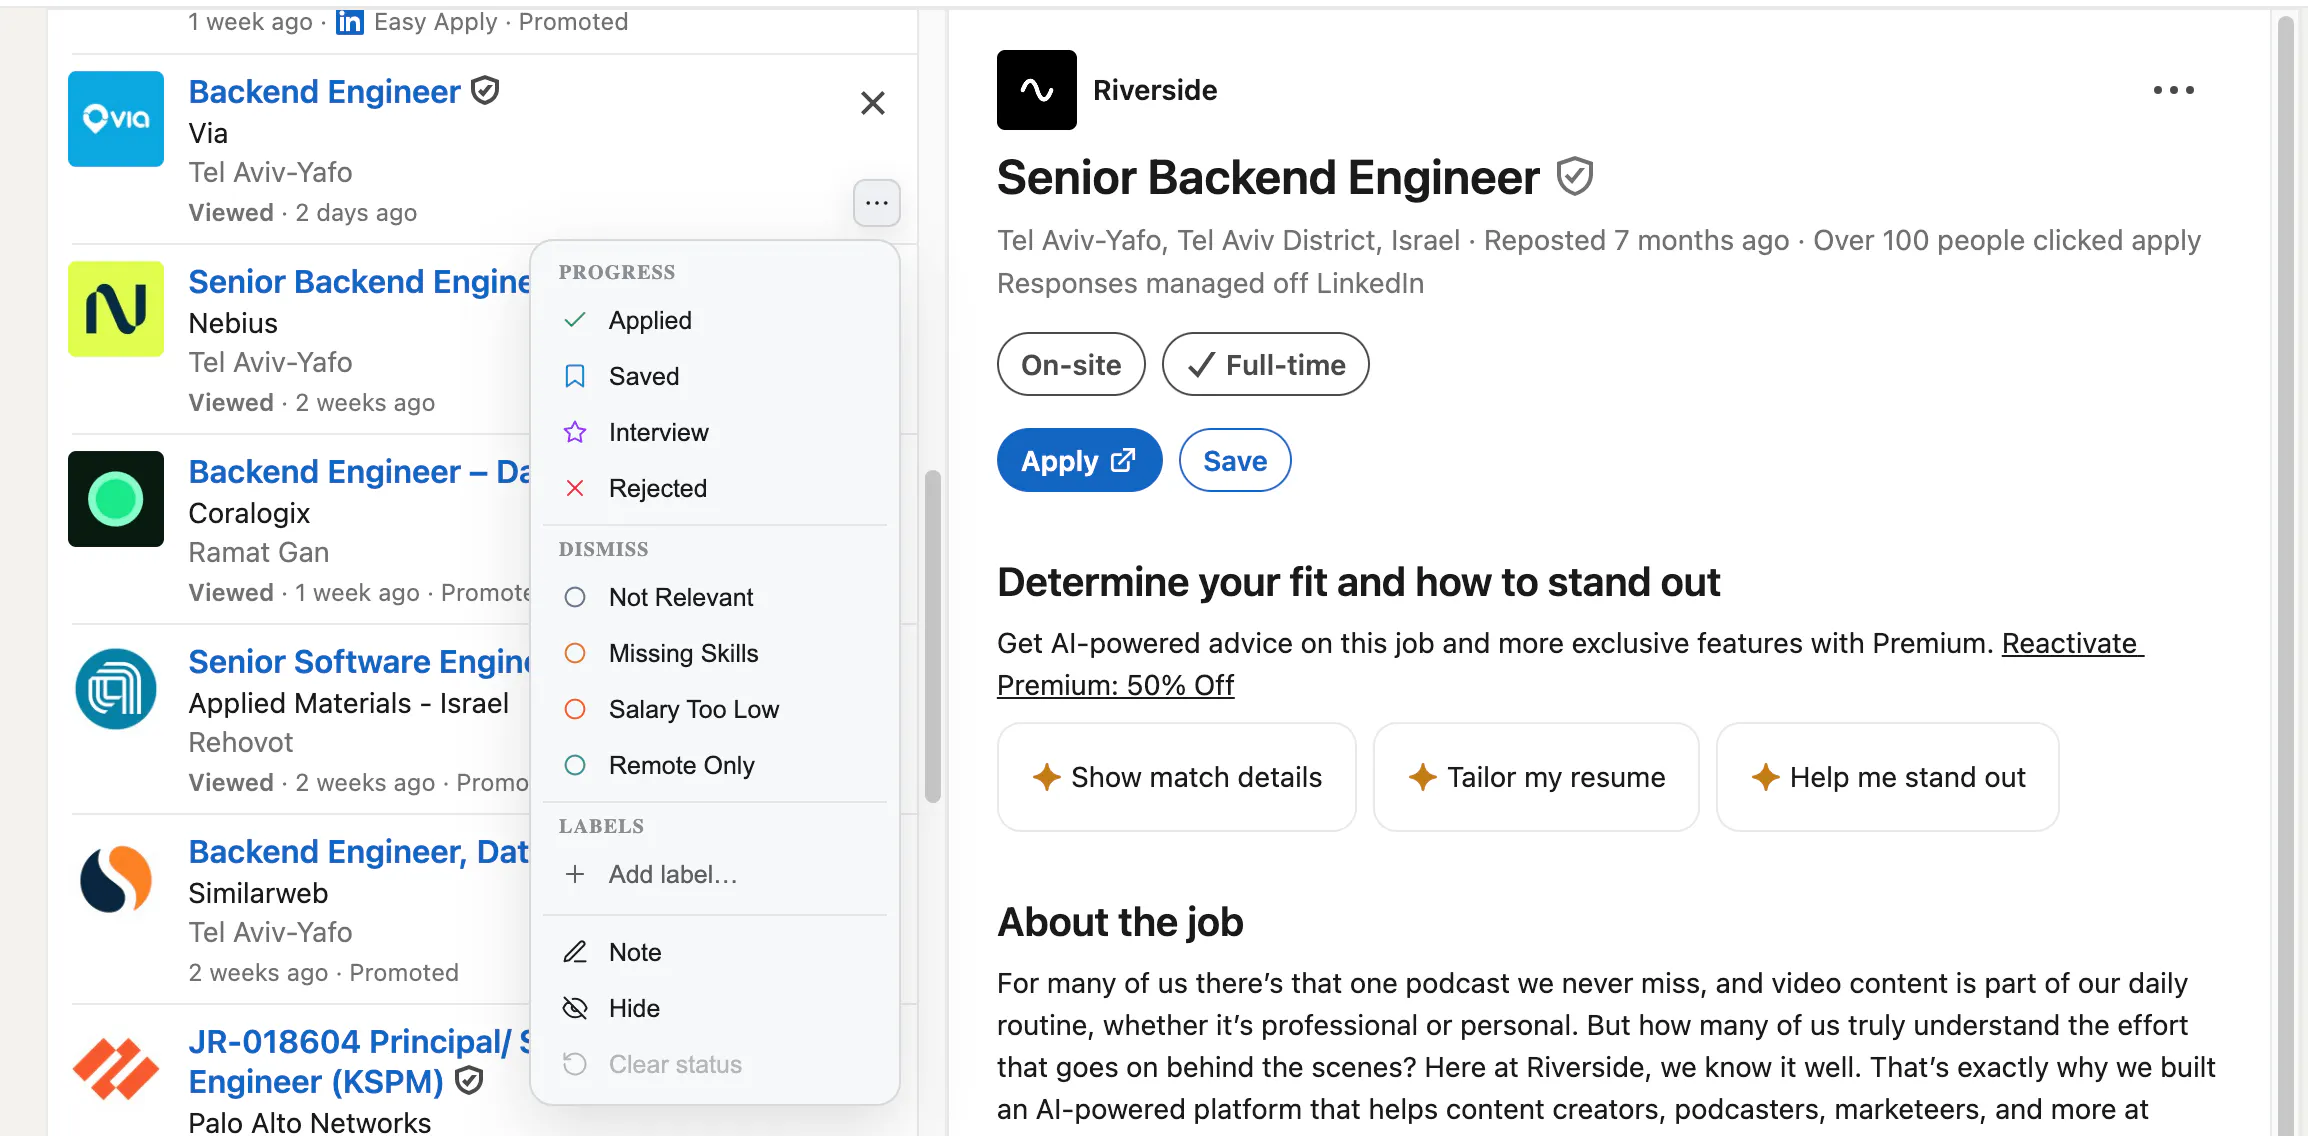Viewport: 2308px width, 1136px height.
Task: Open the Similarweb Backend Engineer job
Action: click(359, 851)
